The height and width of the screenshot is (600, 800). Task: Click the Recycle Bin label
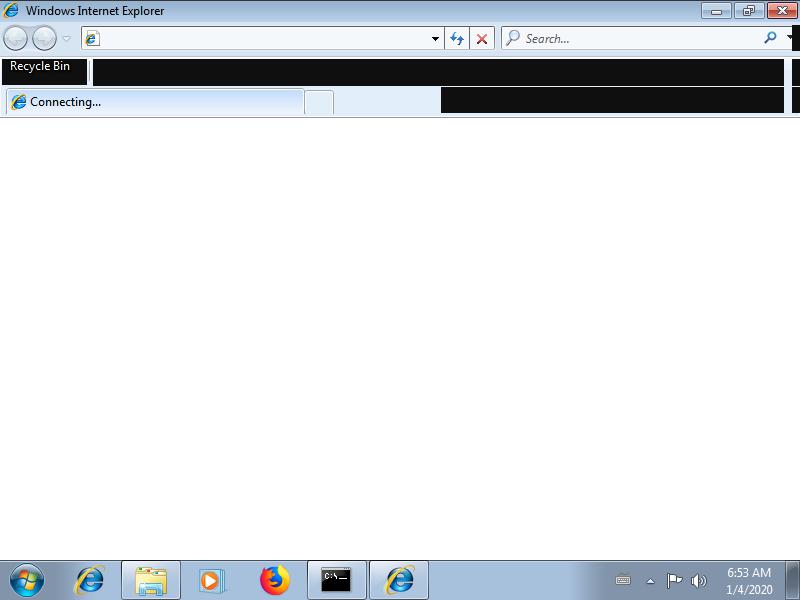pos(40,66)
